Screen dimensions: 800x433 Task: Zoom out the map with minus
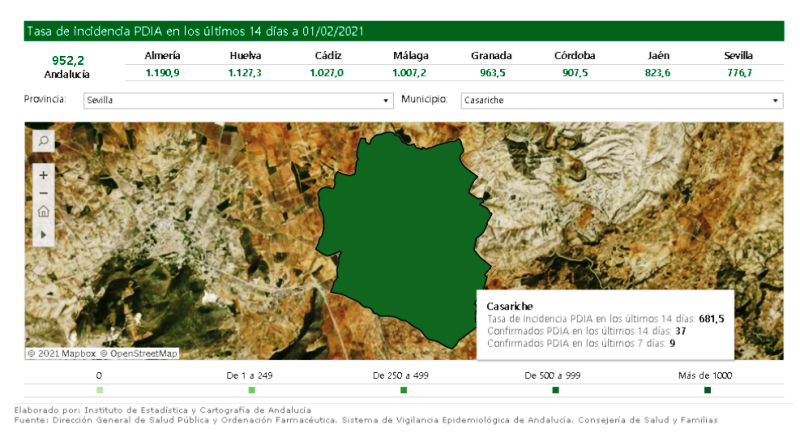pos(43,192)
